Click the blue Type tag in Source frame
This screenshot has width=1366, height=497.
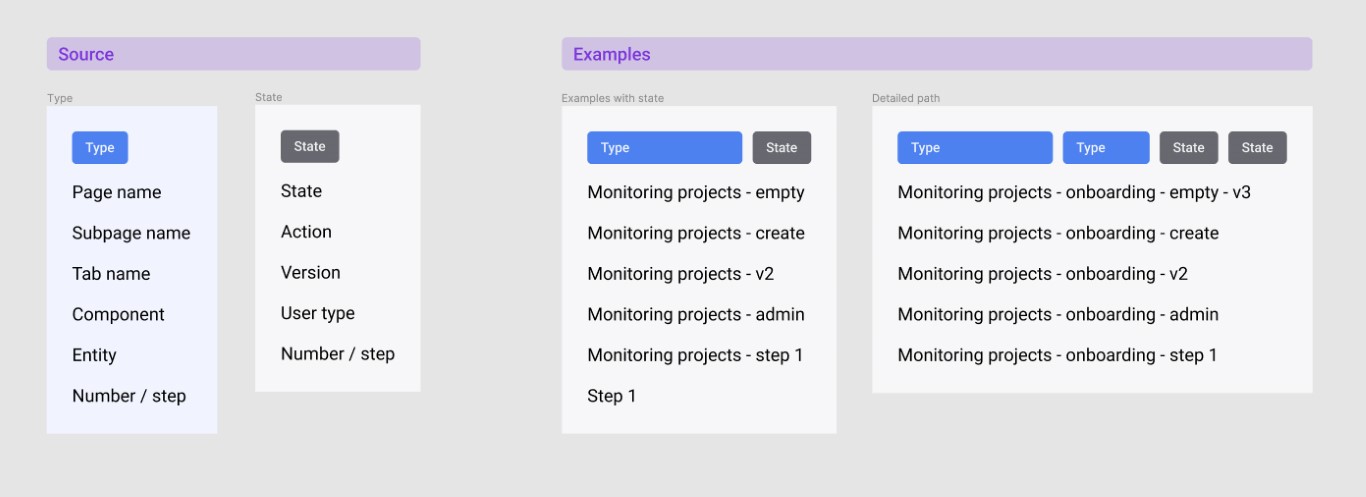coord(100,147)
